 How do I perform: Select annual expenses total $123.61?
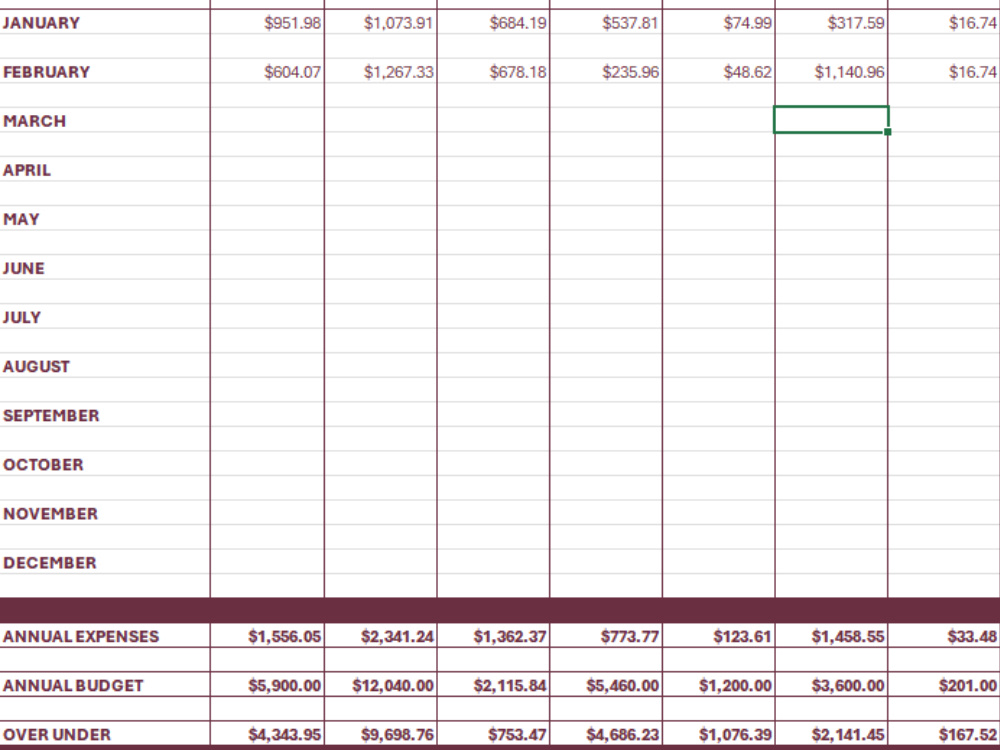pyautogui.click(x=719, y=636)
